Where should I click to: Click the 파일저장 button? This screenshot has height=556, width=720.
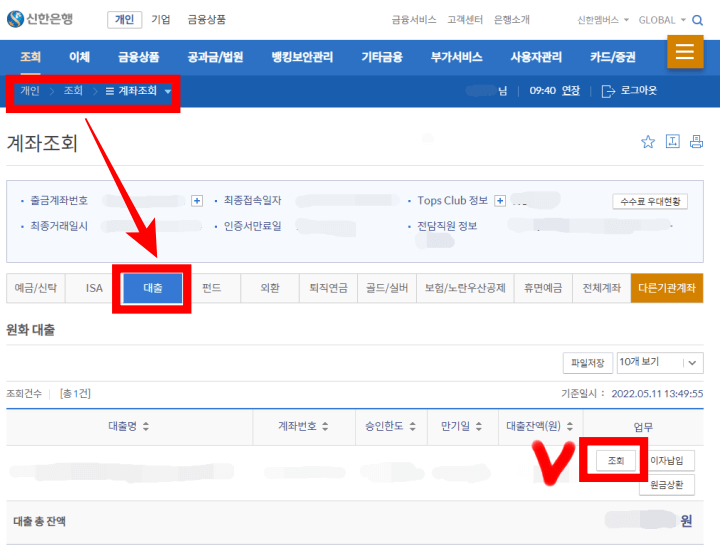pos(587,363)
